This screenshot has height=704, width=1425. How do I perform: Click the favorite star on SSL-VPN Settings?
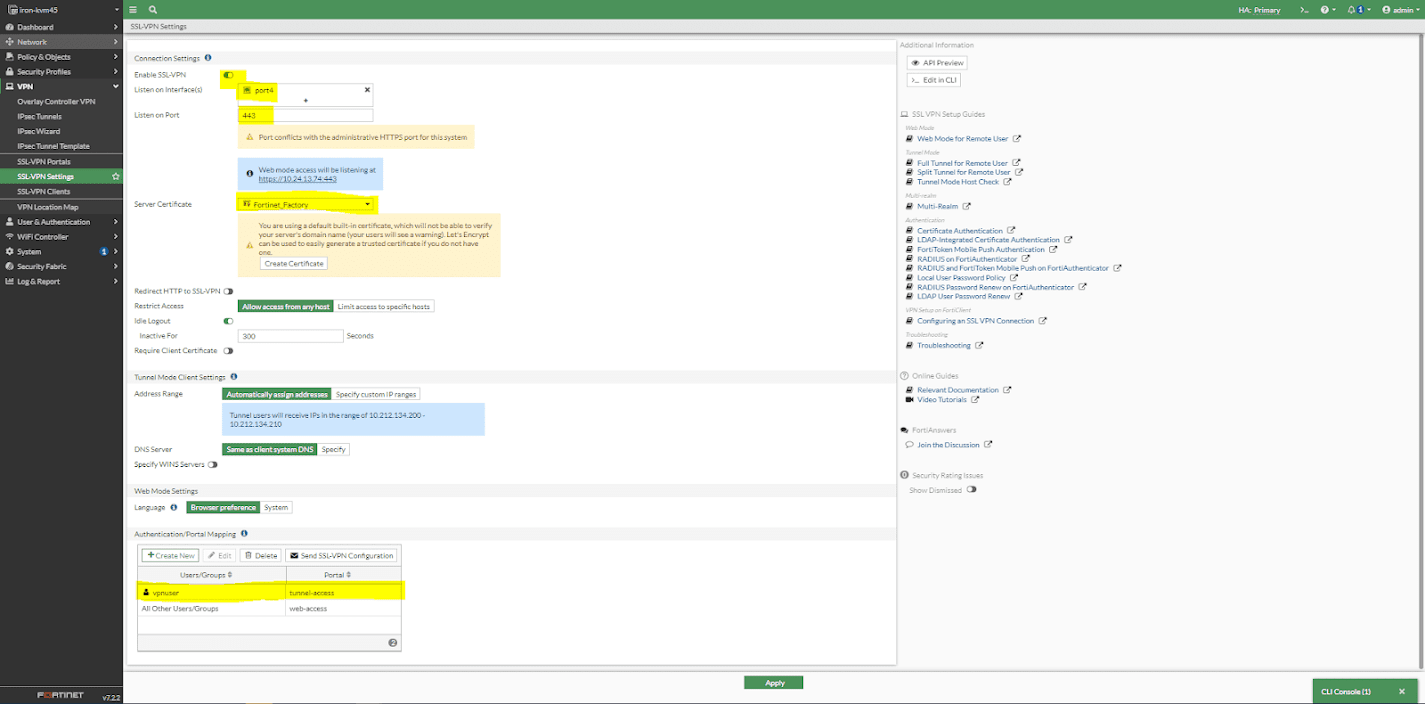[x=116, y=177]
